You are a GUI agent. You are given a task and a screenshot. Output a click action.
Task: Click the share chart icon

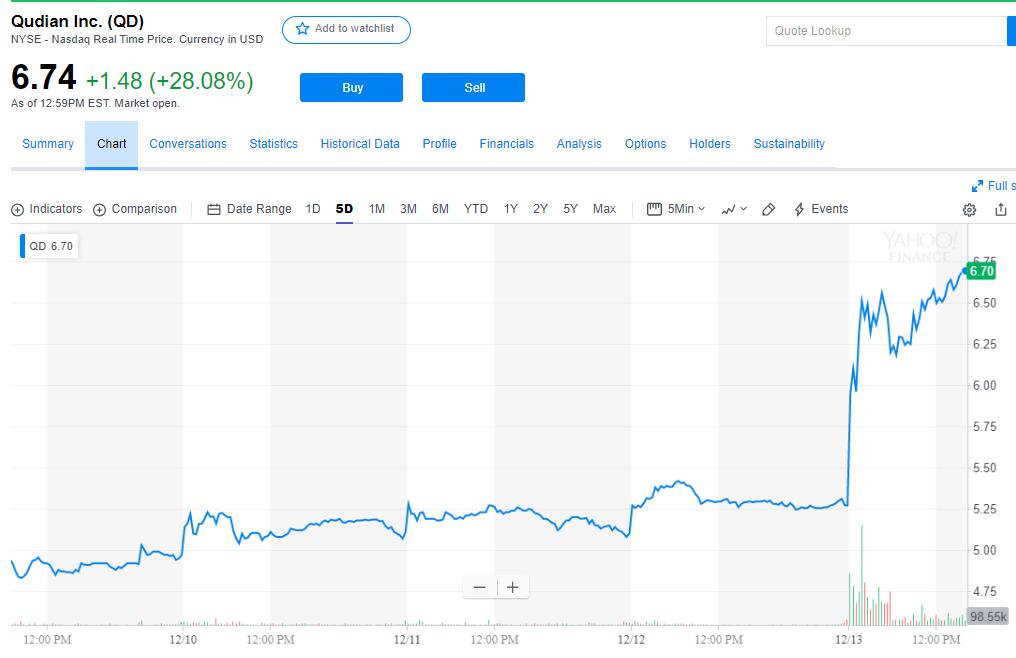point(1000,209)
